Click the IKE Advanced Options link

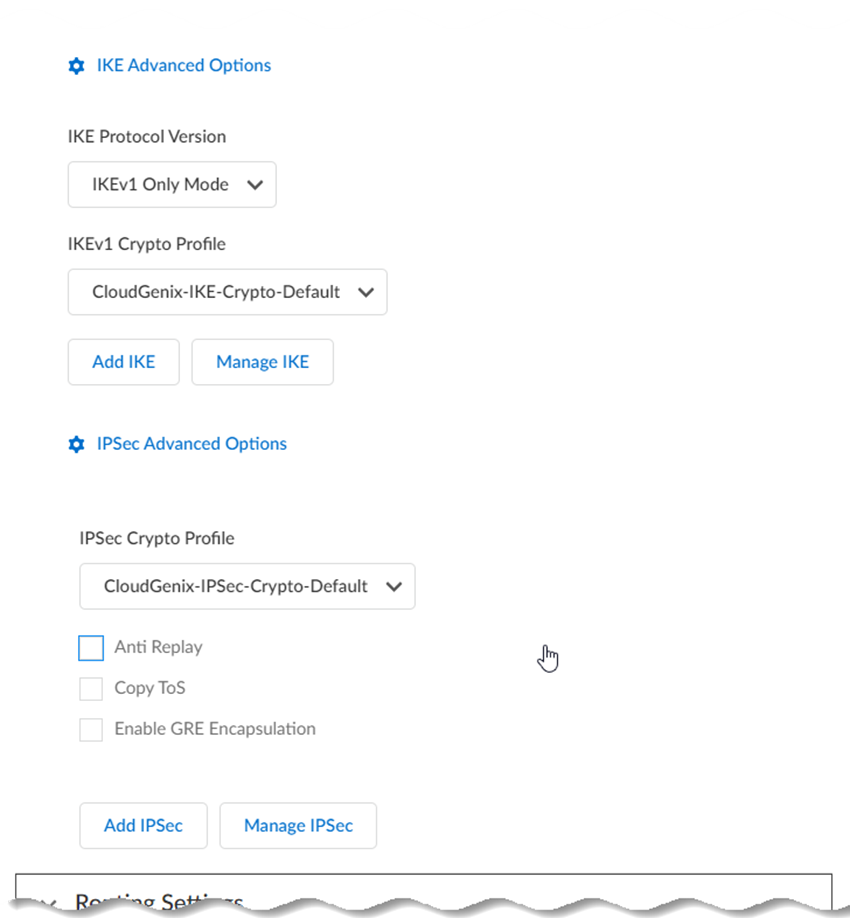tap(184, 66)
